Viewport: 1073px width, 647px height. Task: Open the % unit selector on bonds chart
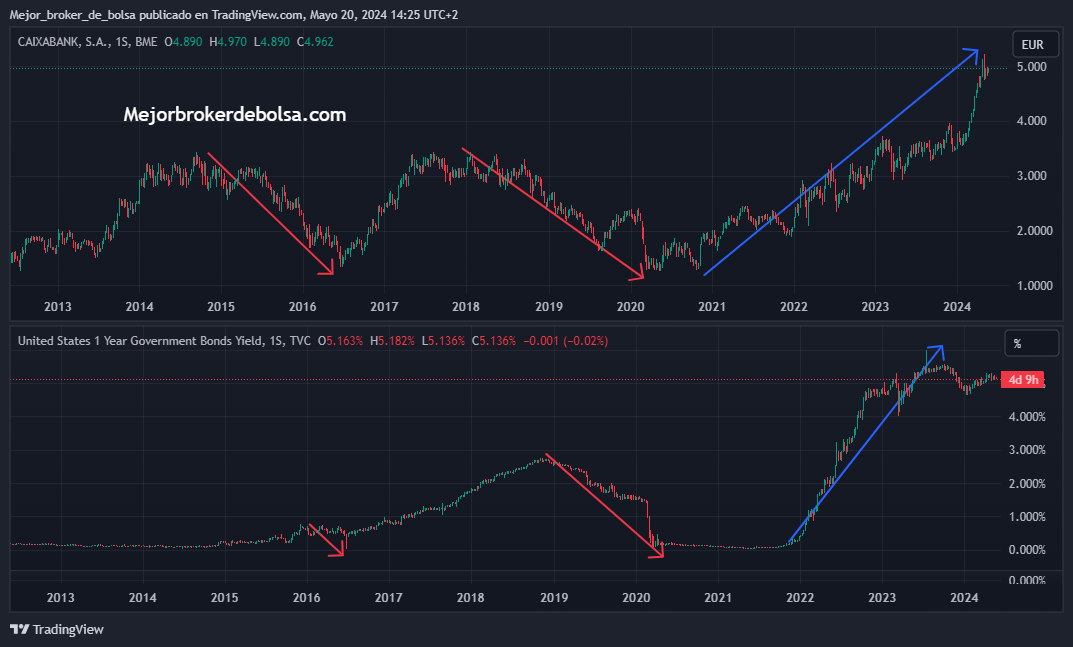coord(1031,344)
